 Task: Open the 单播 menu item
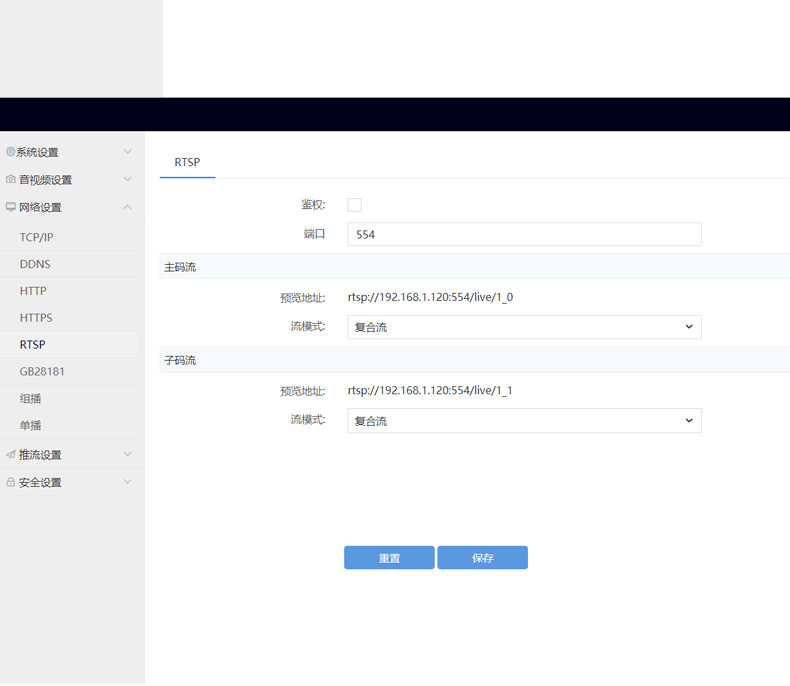pos(30,426)
